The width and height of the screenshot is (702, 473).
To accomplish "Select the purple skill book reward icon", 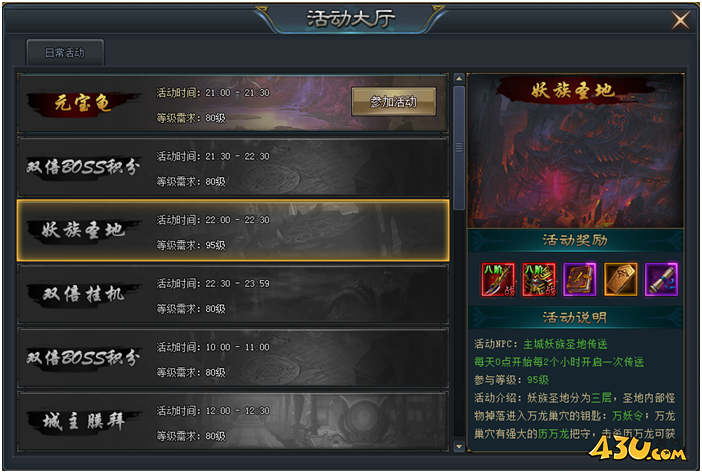I will point(579,279).
